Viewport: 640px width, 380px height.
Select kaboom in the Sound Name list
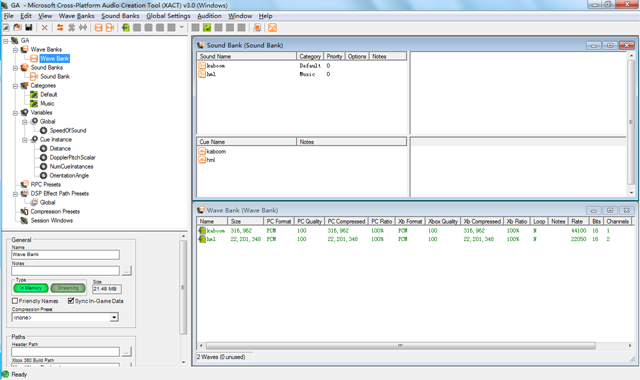(216, 65)
